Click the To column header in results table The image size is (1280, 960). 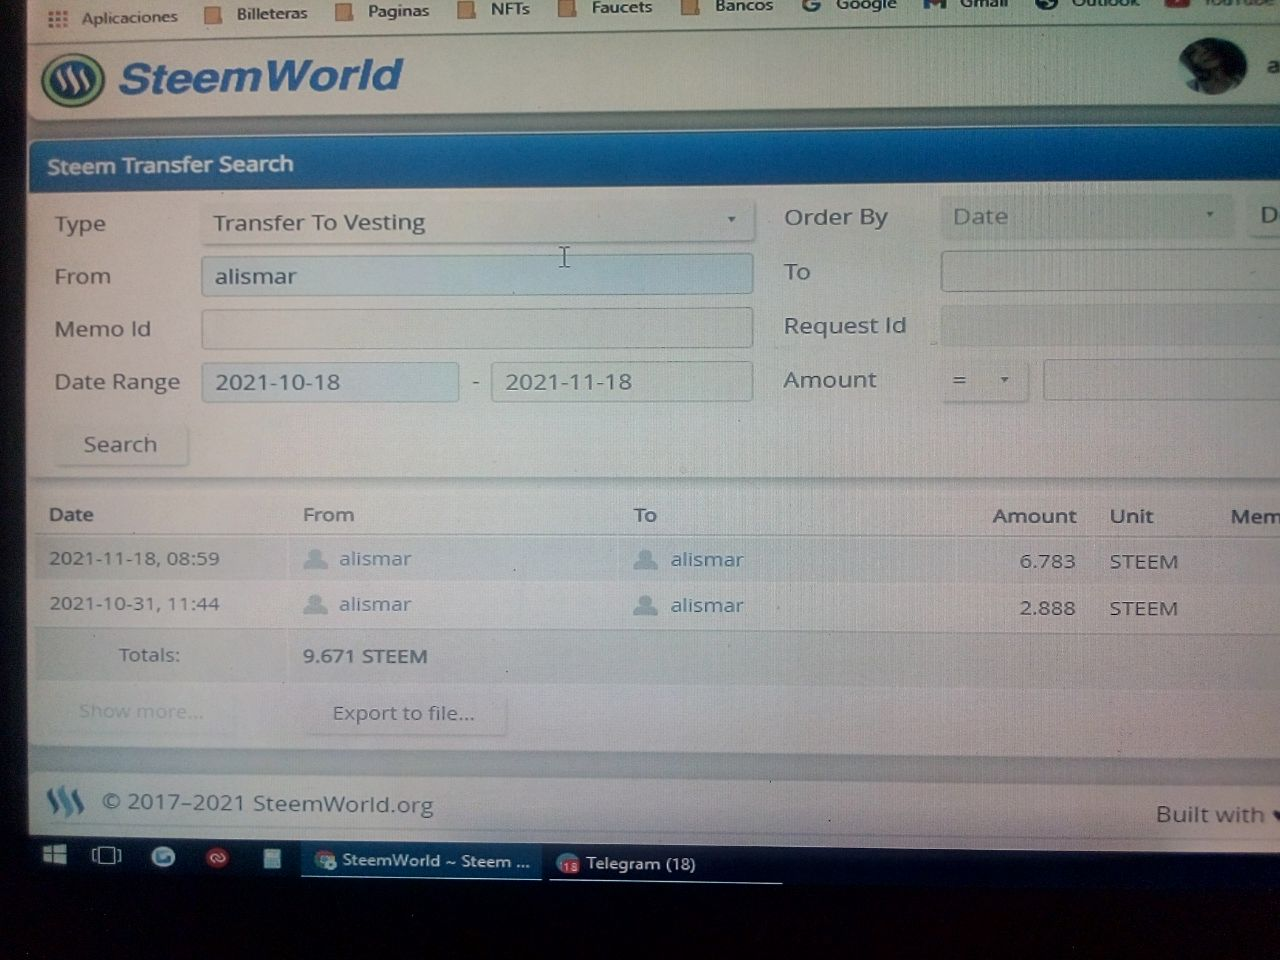click(645, 515)
